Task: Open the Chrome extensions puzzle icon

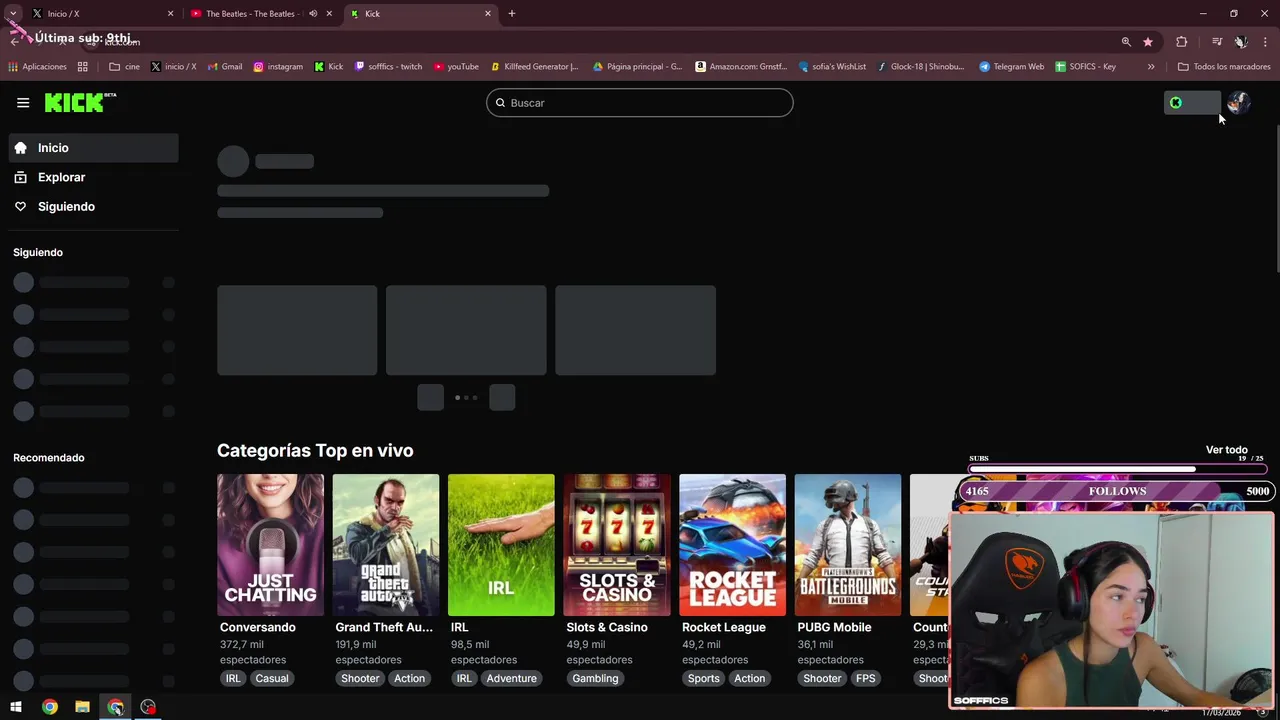Action: point(1182,42)
